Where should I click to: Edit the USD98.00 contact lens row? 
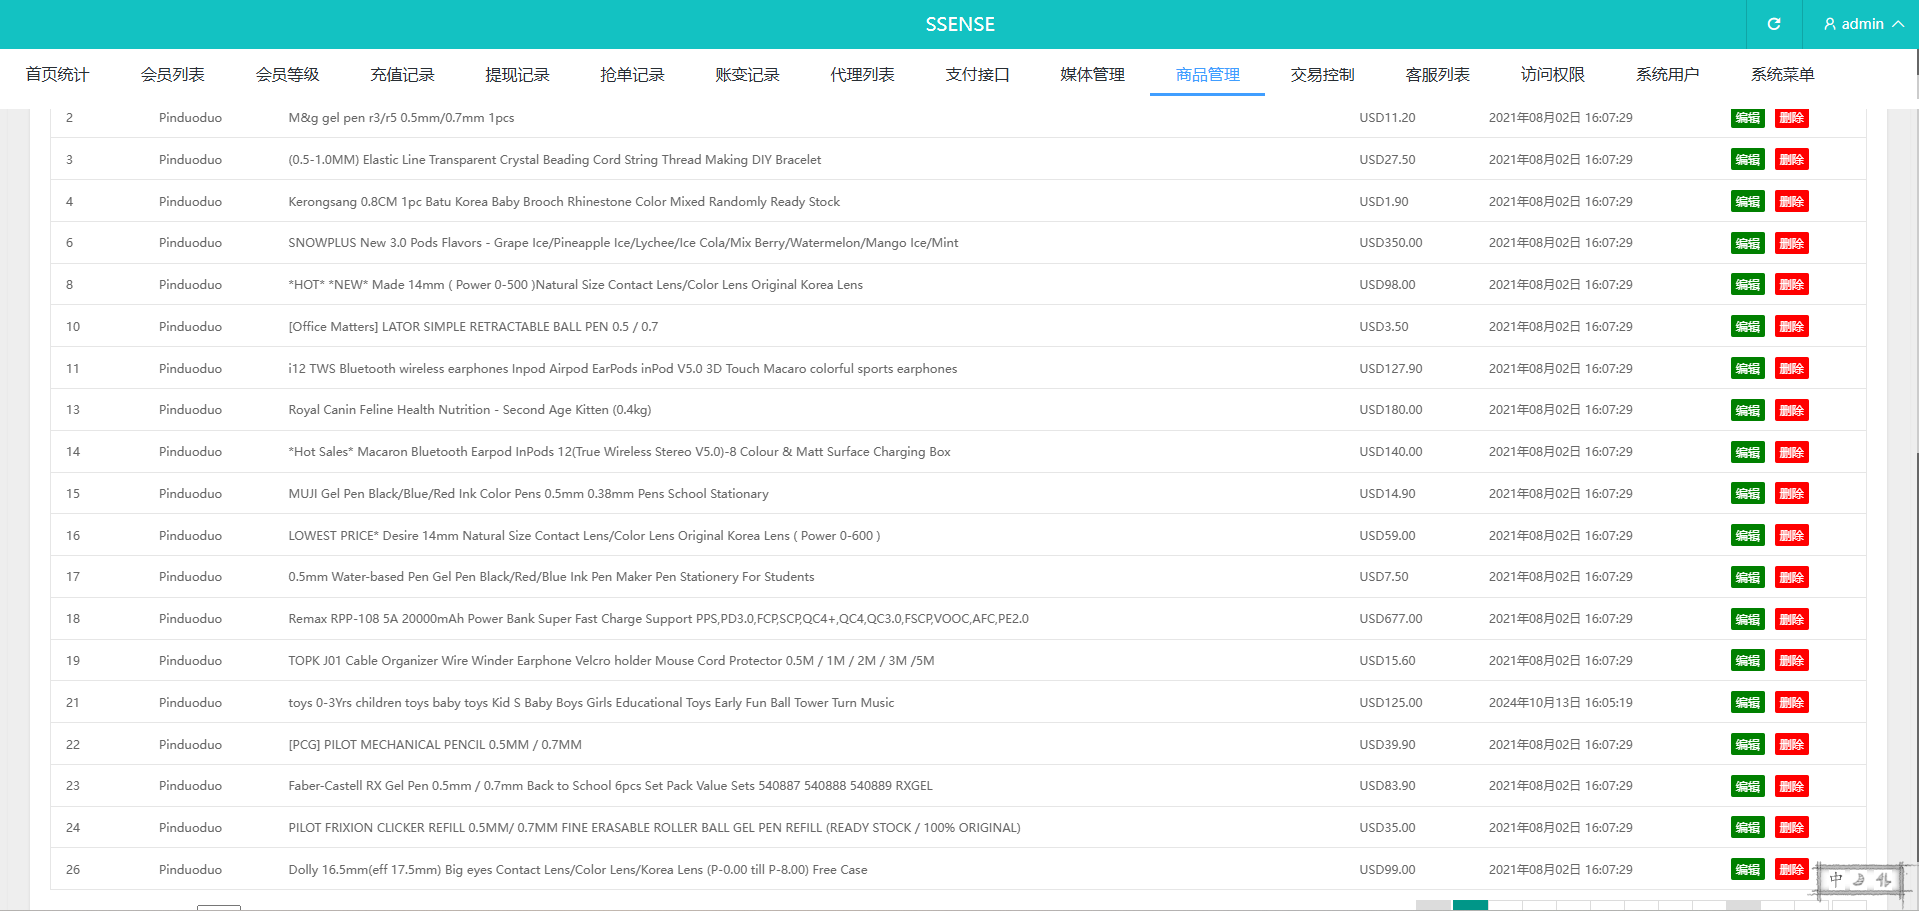click(1748, 285)
